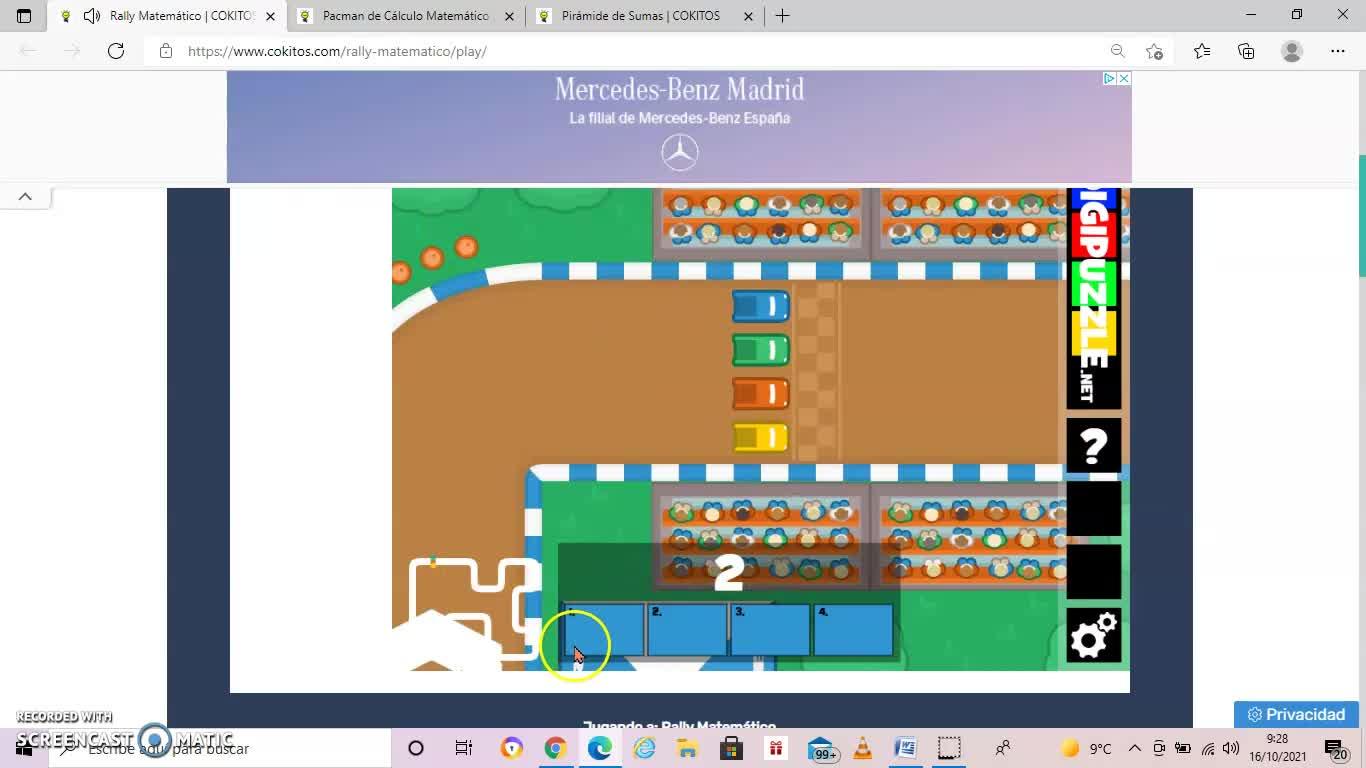Open the notification center with 20 badge

[1337, 749]
